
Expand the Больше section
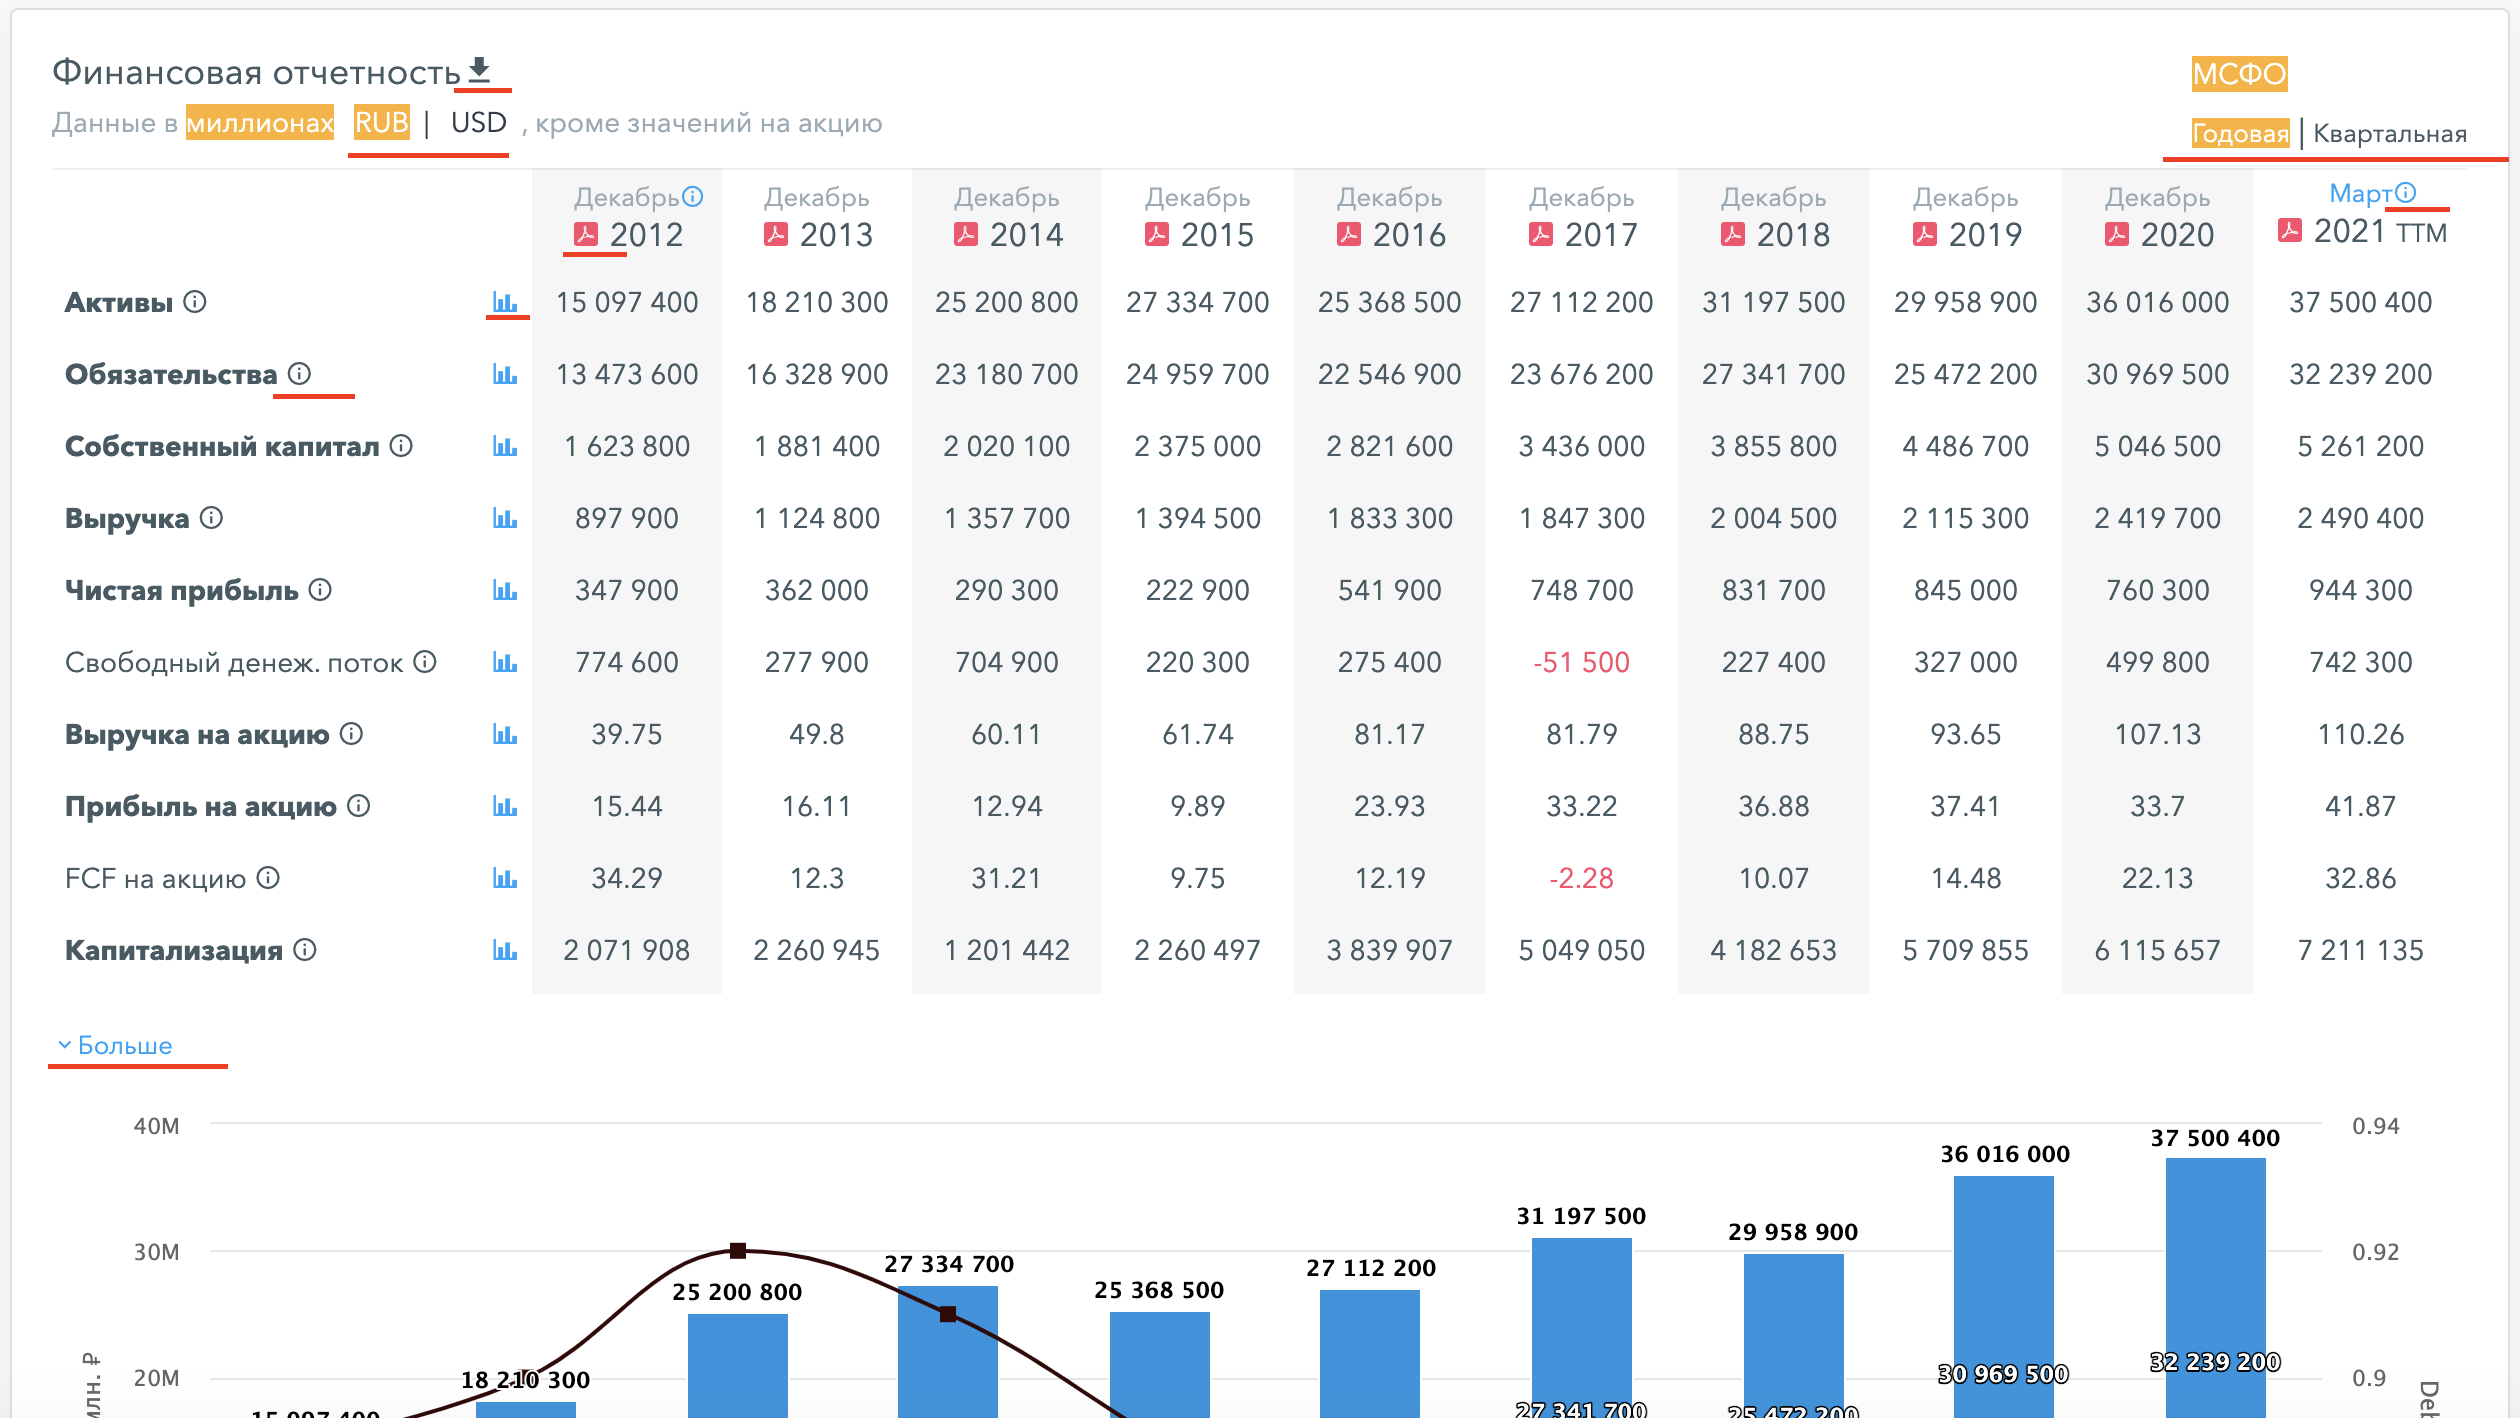point(115,1045)
